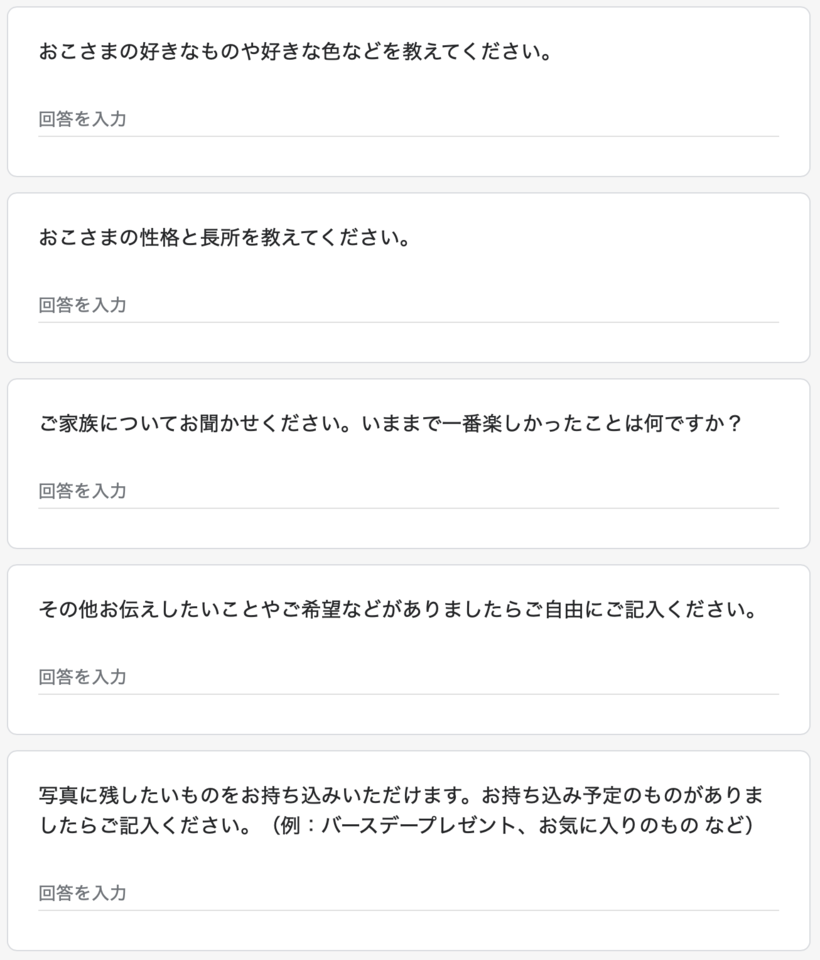Click the いままで一番楽しかったことは何ですか phrase

(x=551, y=424)
